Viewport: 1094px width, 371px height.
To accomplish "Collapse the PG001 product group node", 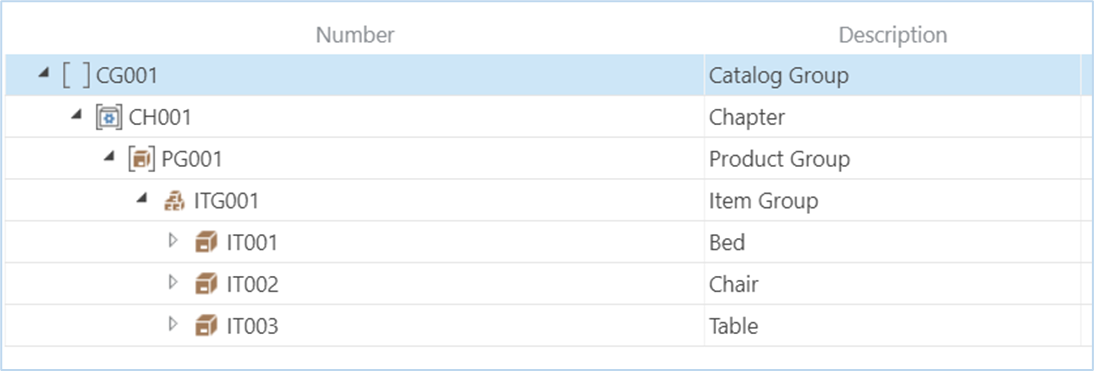I will click(110, 157).
